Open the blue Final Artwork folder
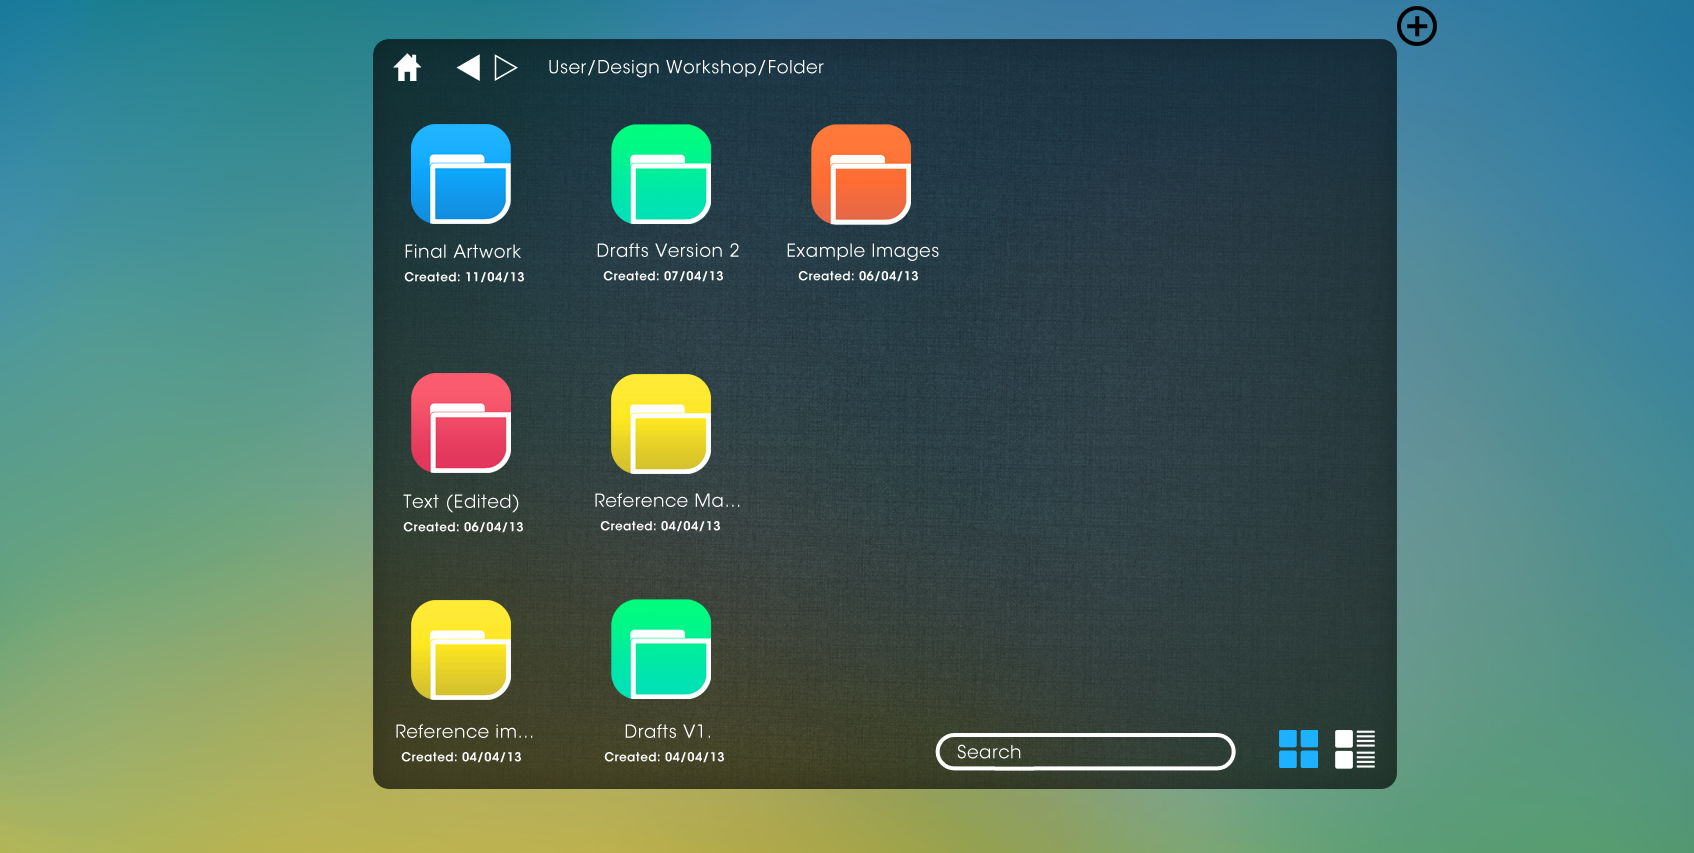Image resolution: width=1694 pixels, height=853 pixels. (461, 174)
